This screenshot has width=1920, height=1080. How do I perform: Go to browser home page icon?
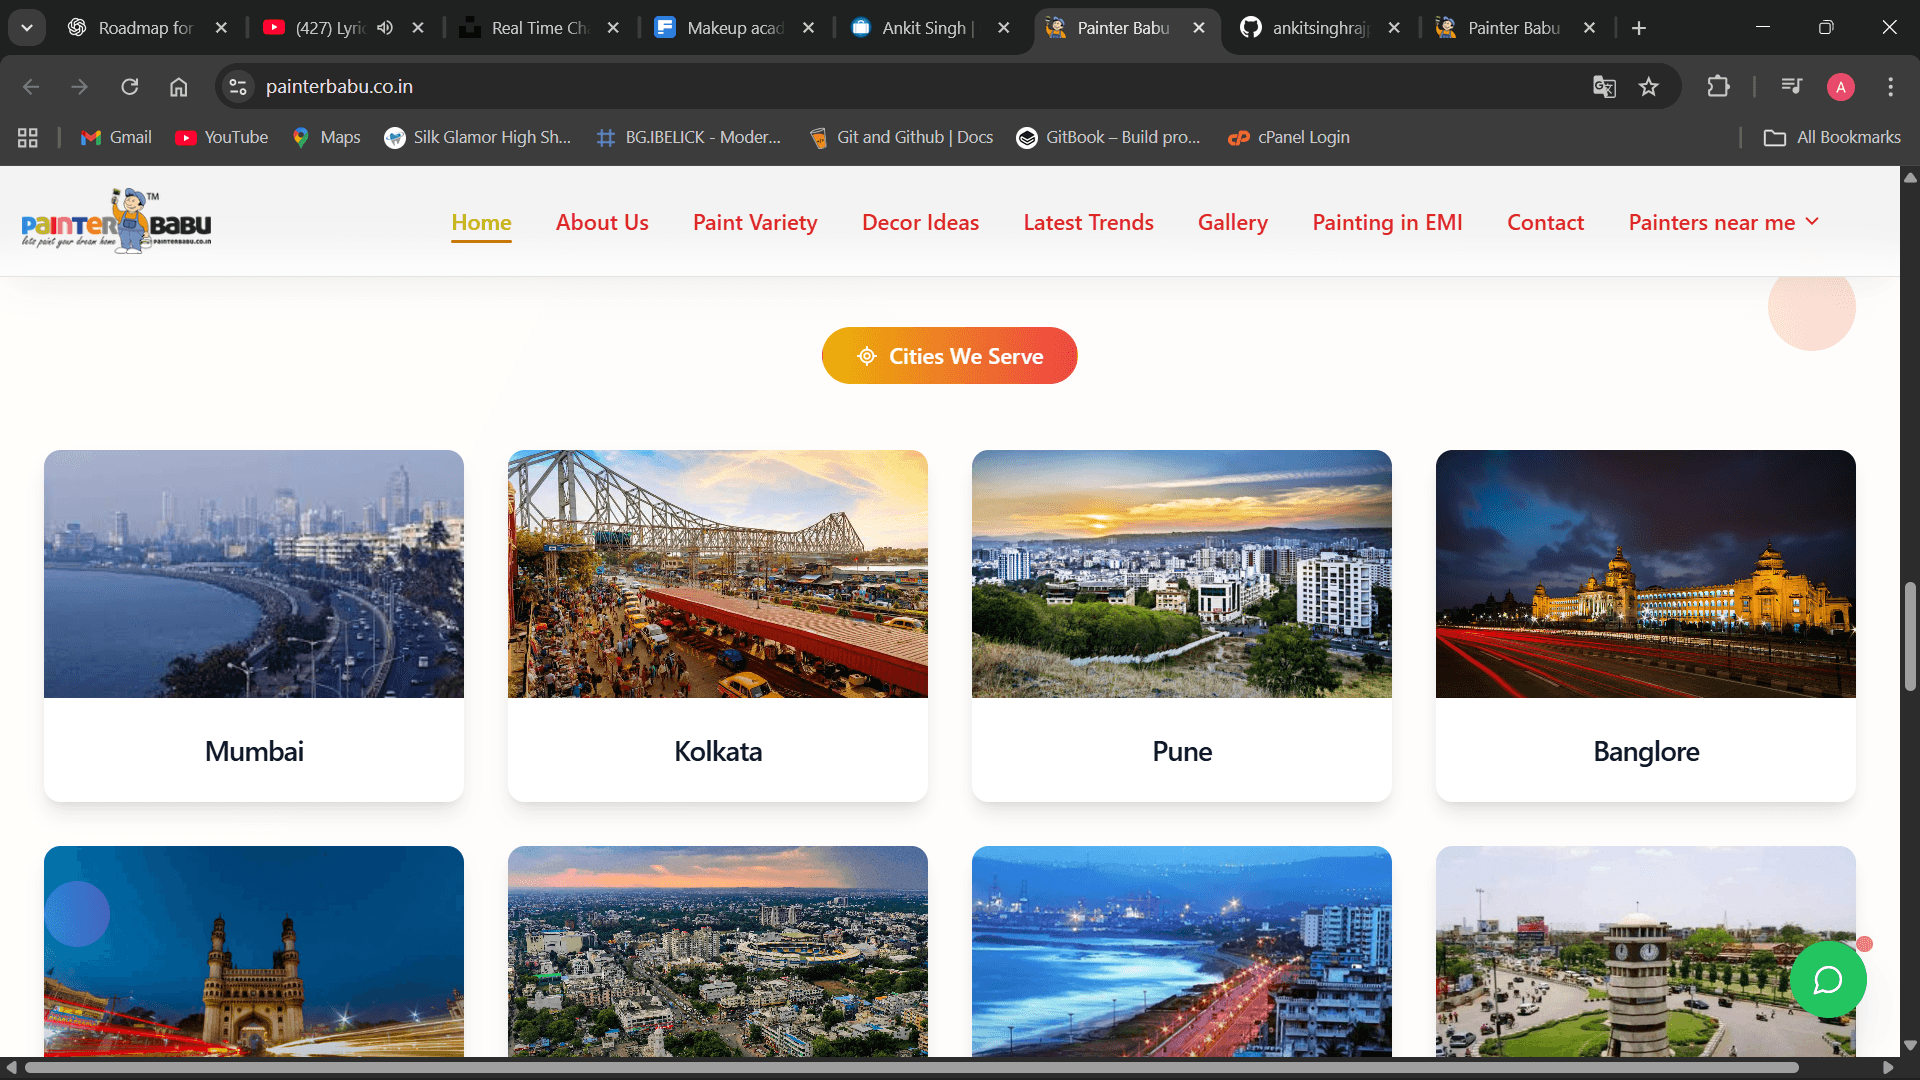(178, 87)
